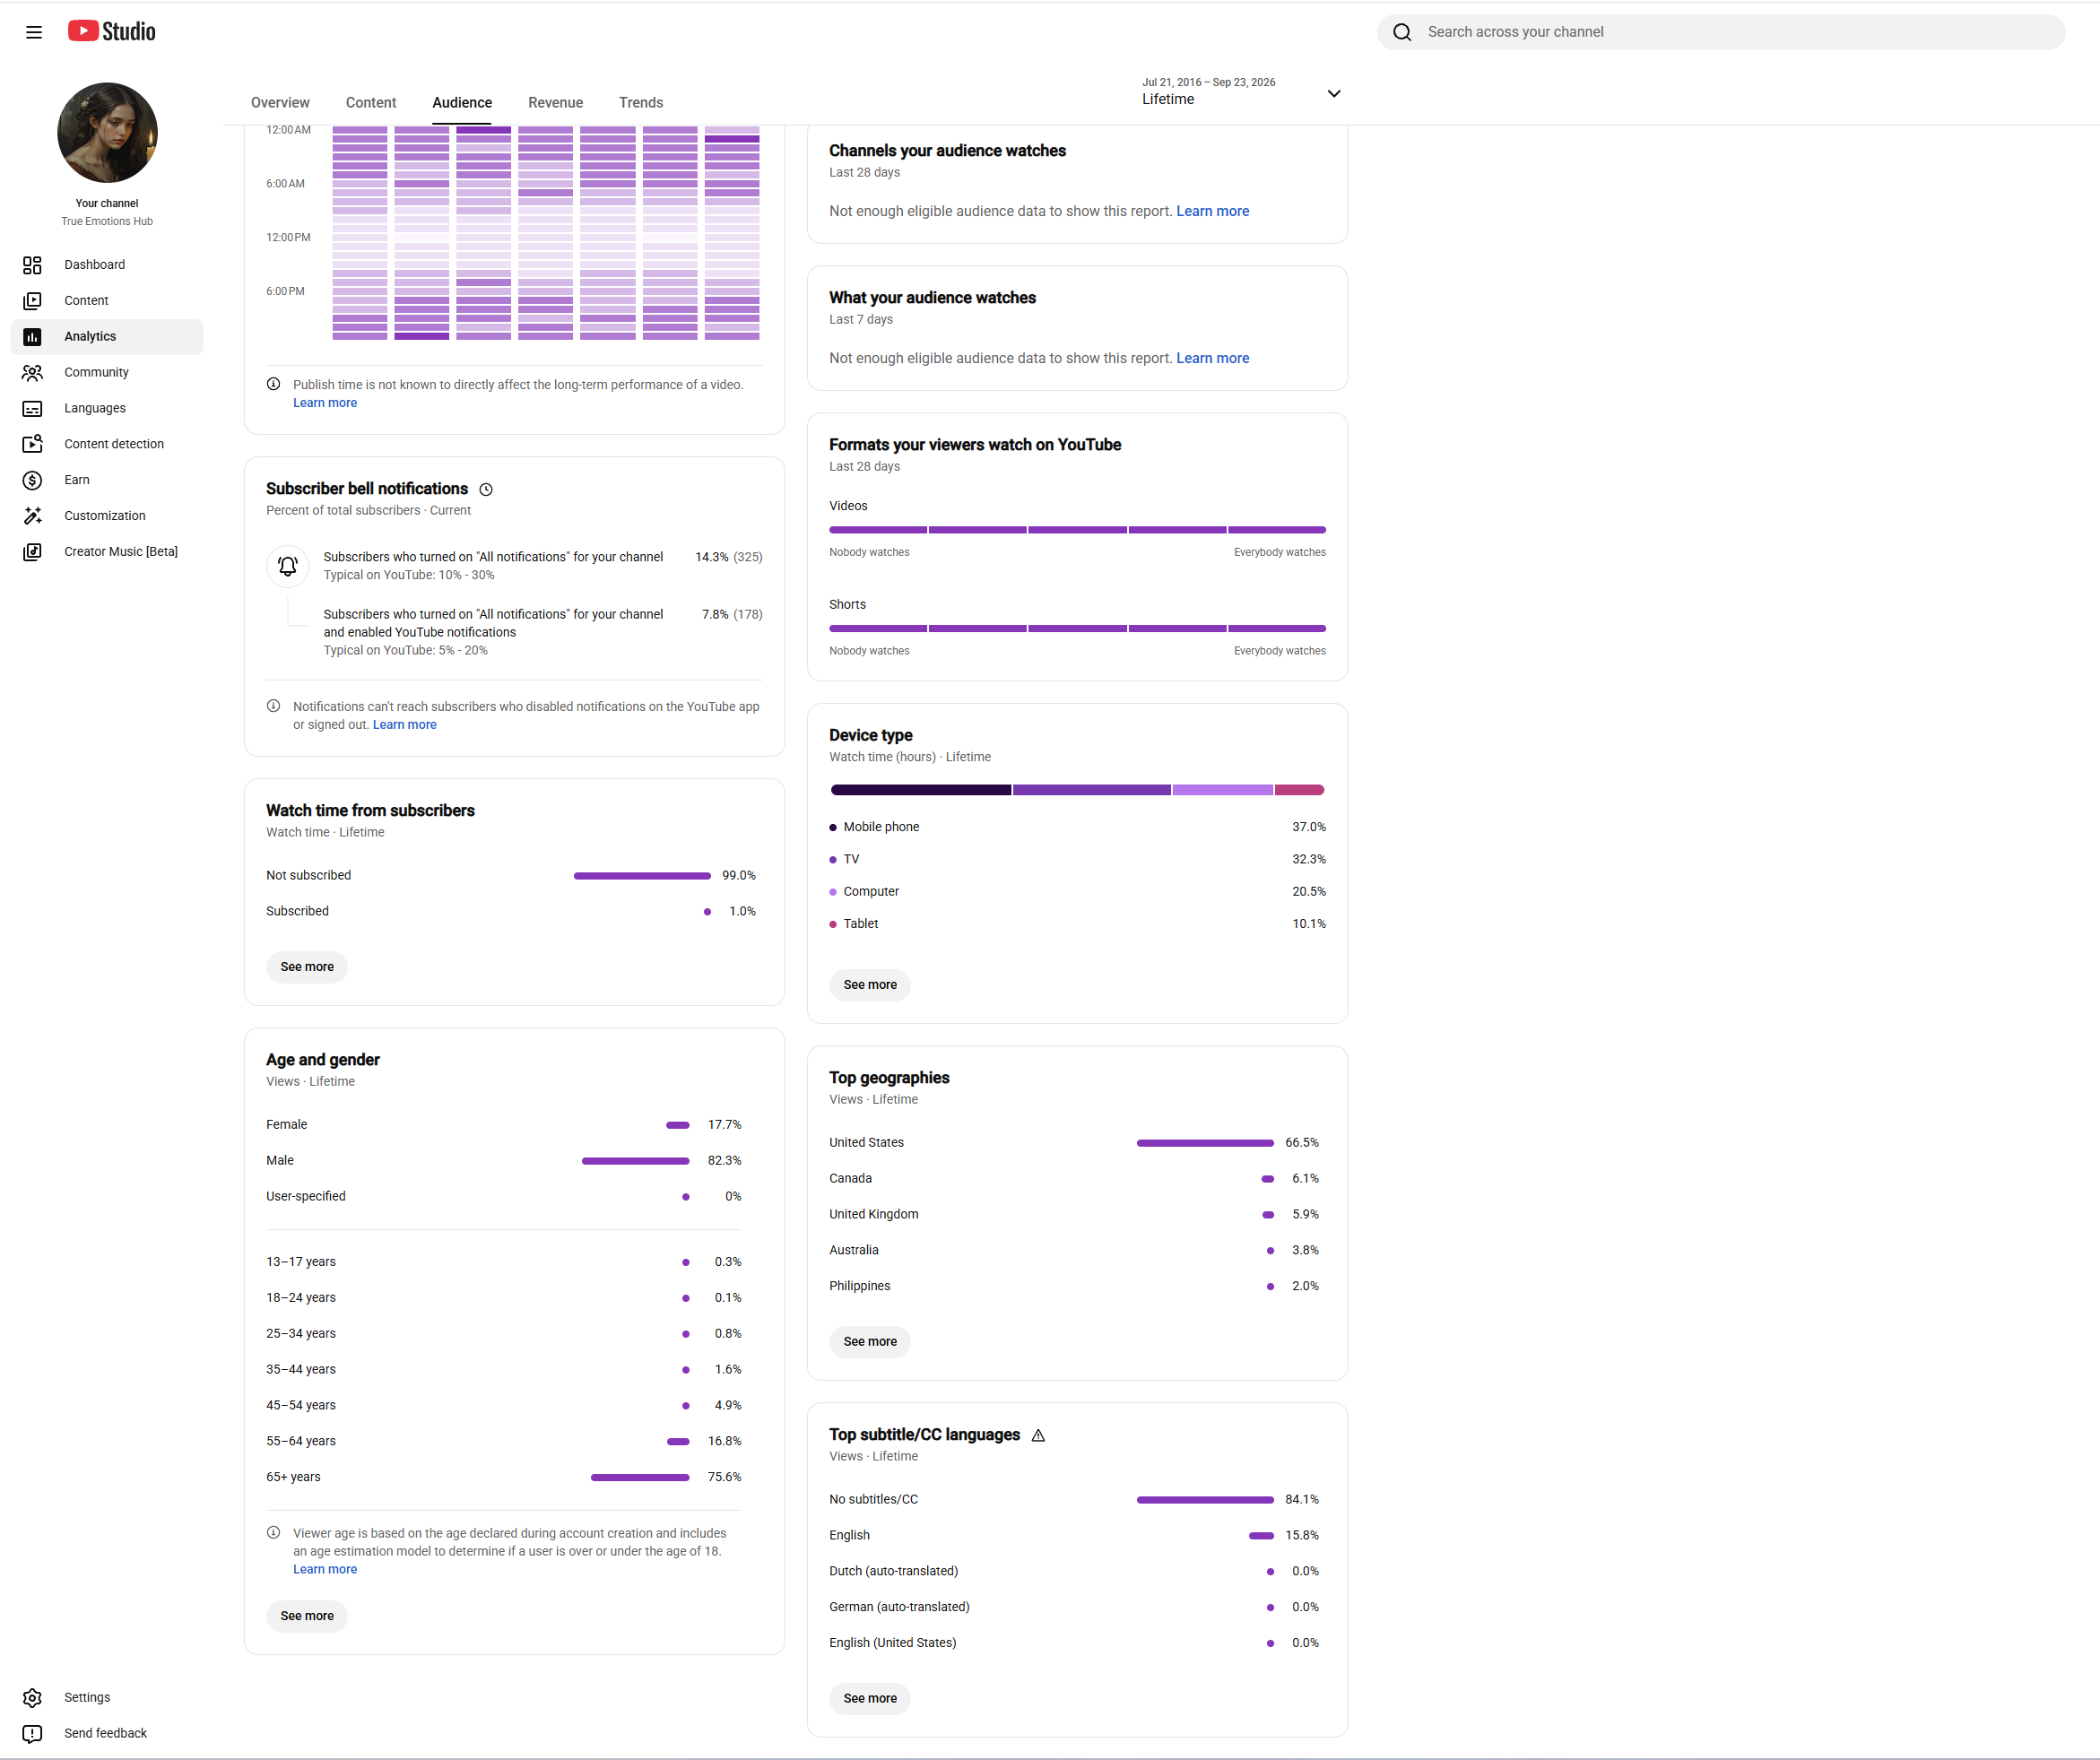Open Learn more under Viewer age note
Screen dimensions: 2100x1760
[x=325, y=1570]
